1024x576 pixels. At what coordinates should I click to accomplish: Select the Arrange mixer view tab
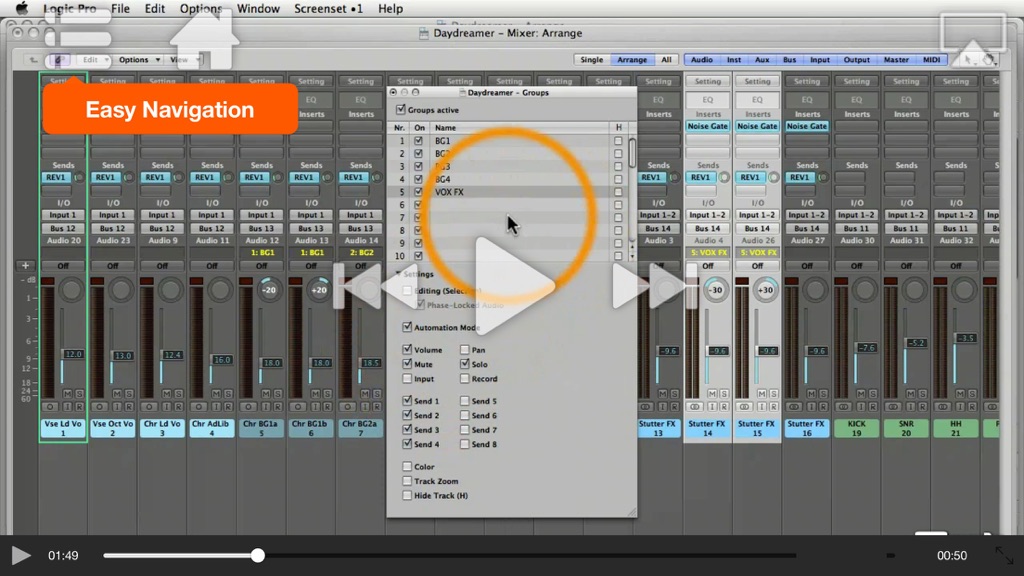(x=632, y=59)
